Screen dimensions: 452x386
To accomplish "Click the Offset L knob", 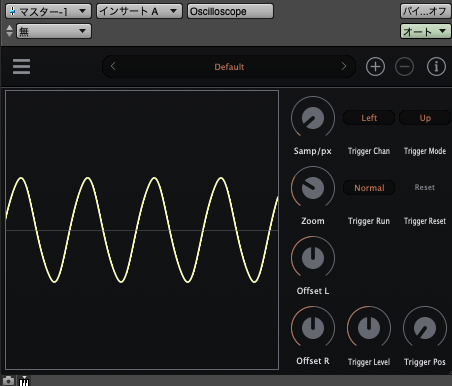I will pyautogui.click(x=313, y=258).
